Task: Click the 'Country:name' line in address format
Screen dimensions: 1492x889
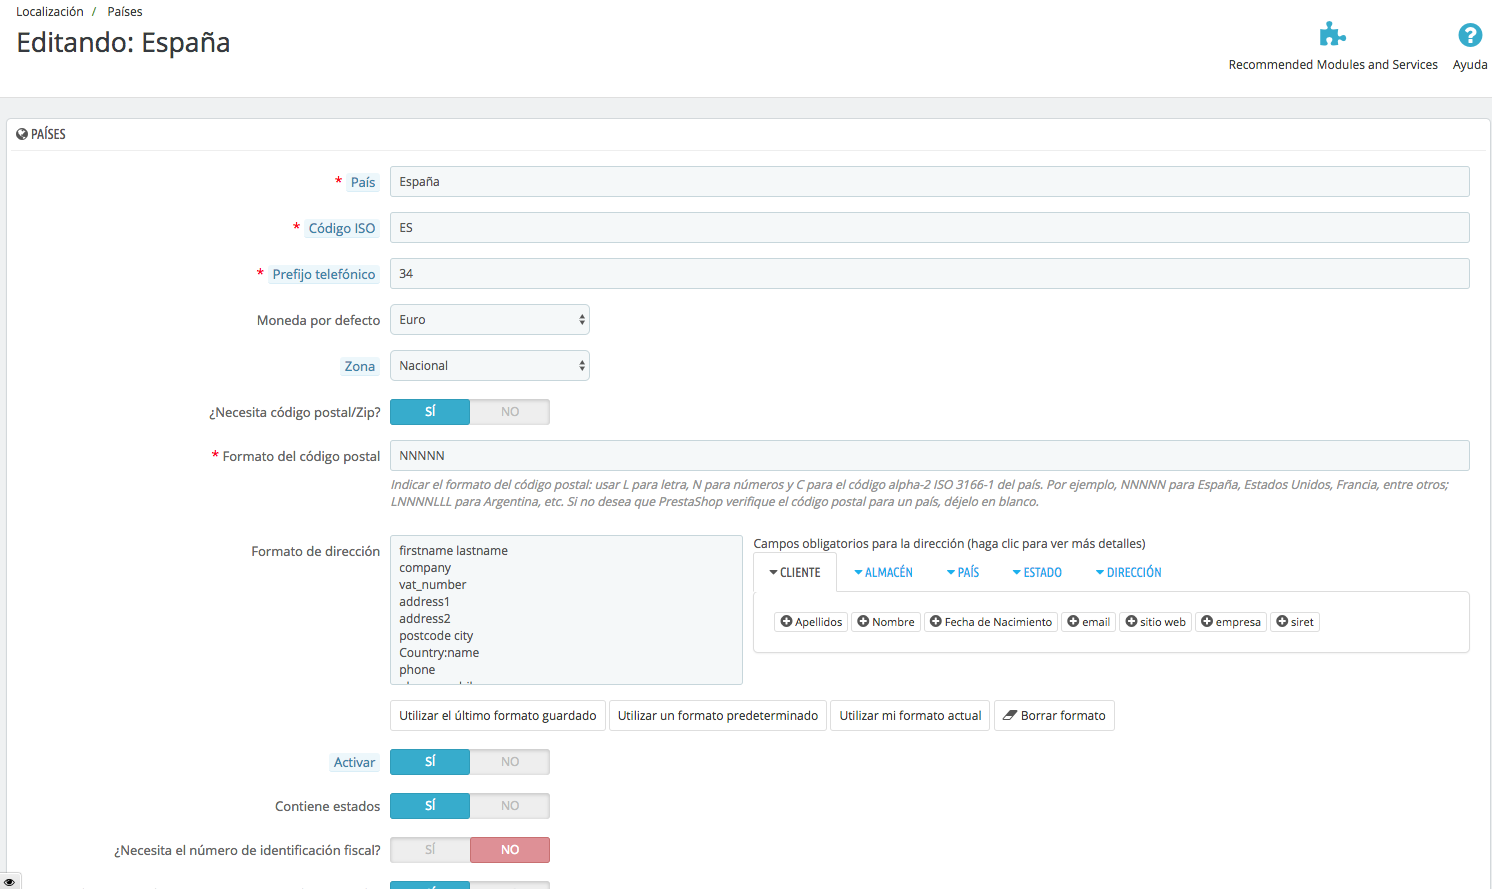Action: click(x=439, y=653)
